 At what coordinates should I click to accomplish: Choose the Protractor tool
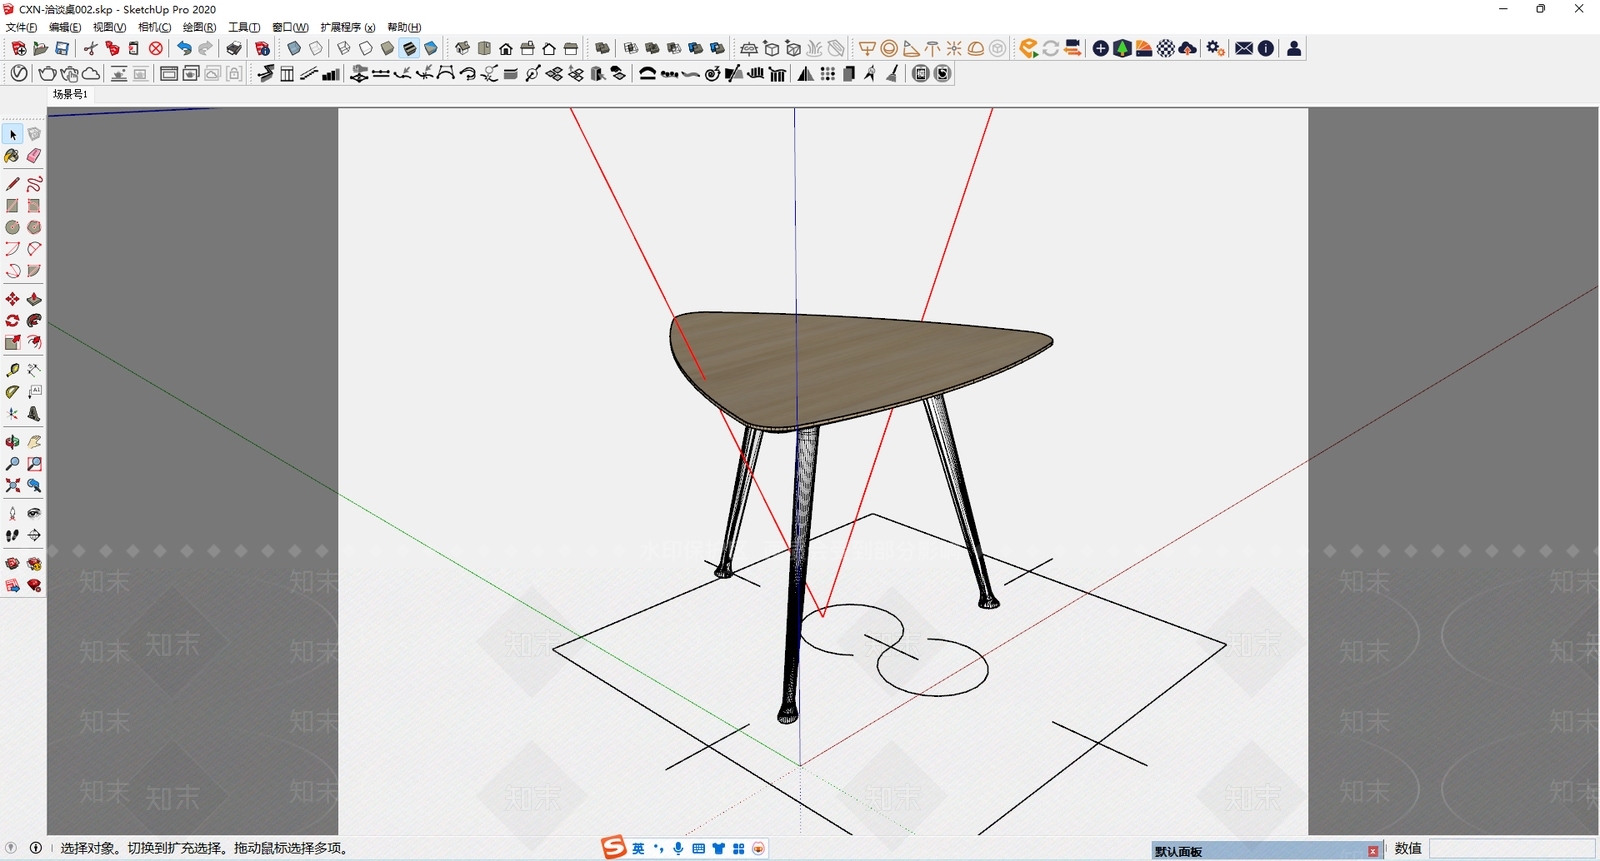pos(13,392)
